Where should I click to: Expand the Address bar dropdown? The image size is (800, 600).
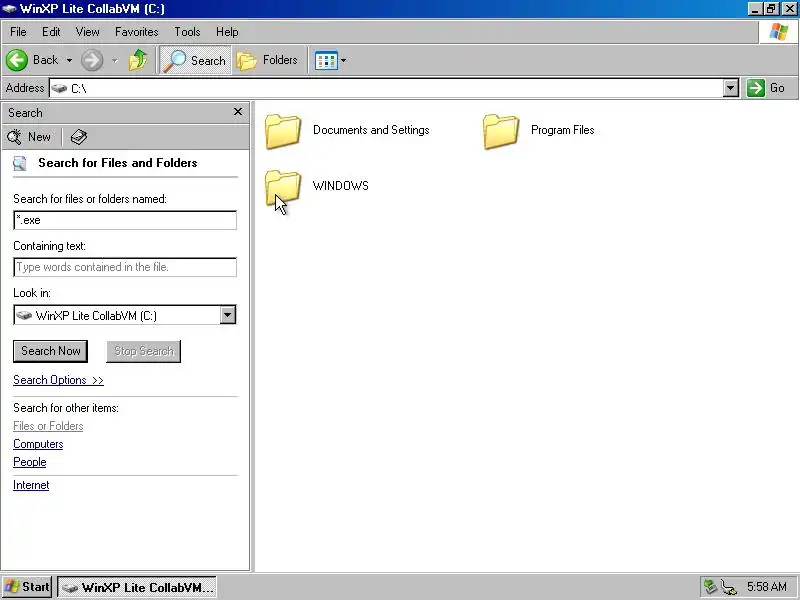click(x=731, y=88)
